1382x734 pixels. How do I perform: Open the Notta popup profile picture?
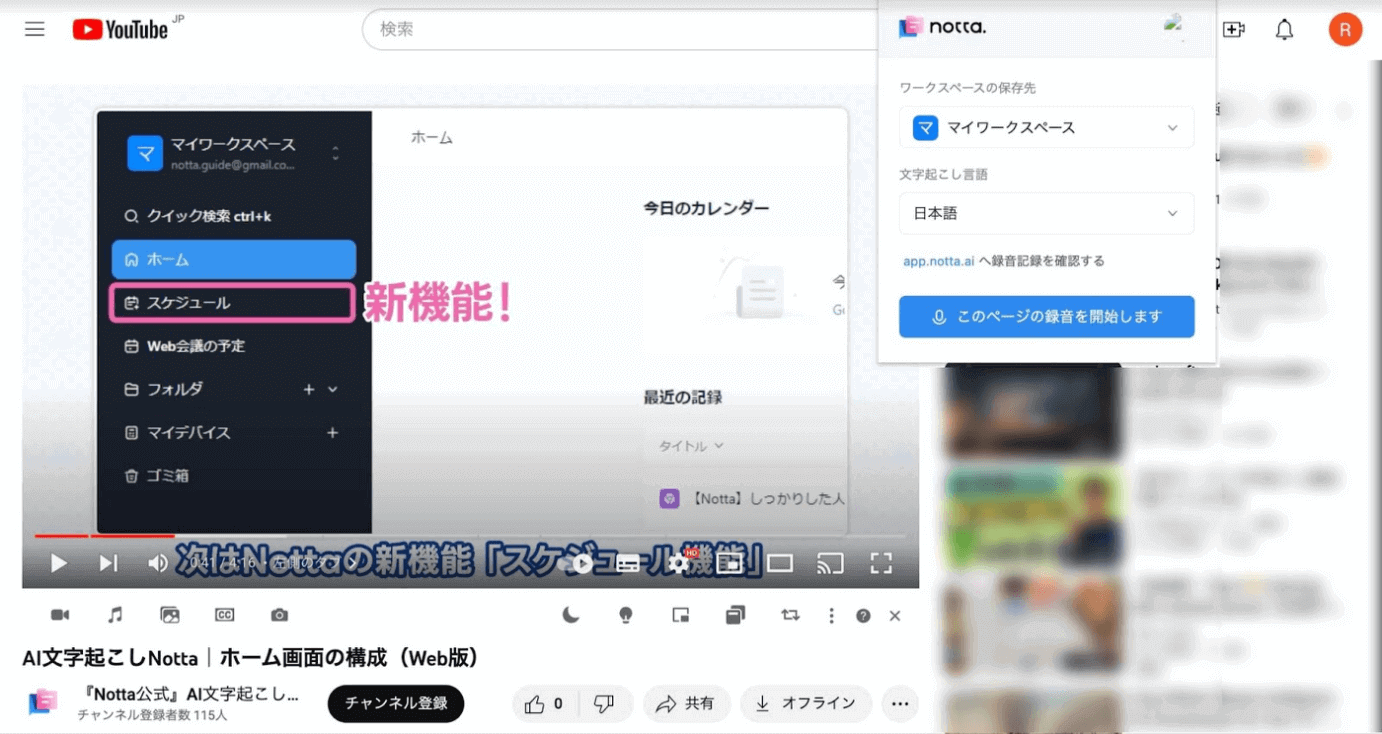click(x=1175, y=27)
